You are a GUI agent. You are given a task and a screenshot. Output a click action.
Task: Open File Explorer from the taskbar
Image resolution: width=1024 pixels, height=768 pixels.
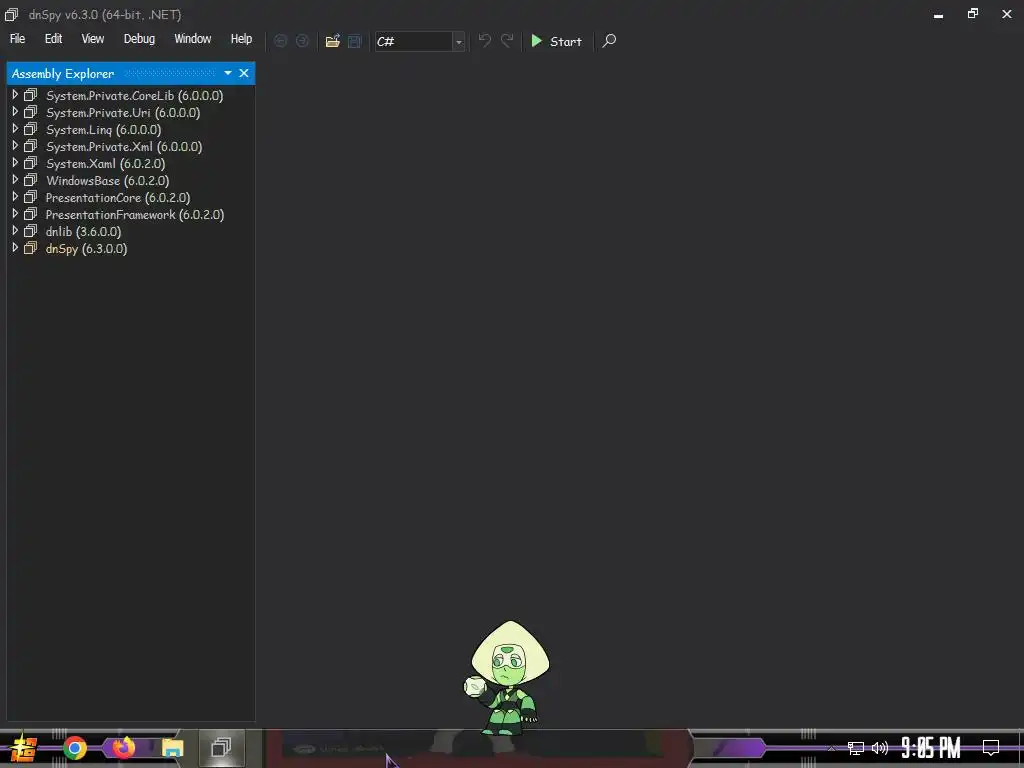tap(172, 748)
